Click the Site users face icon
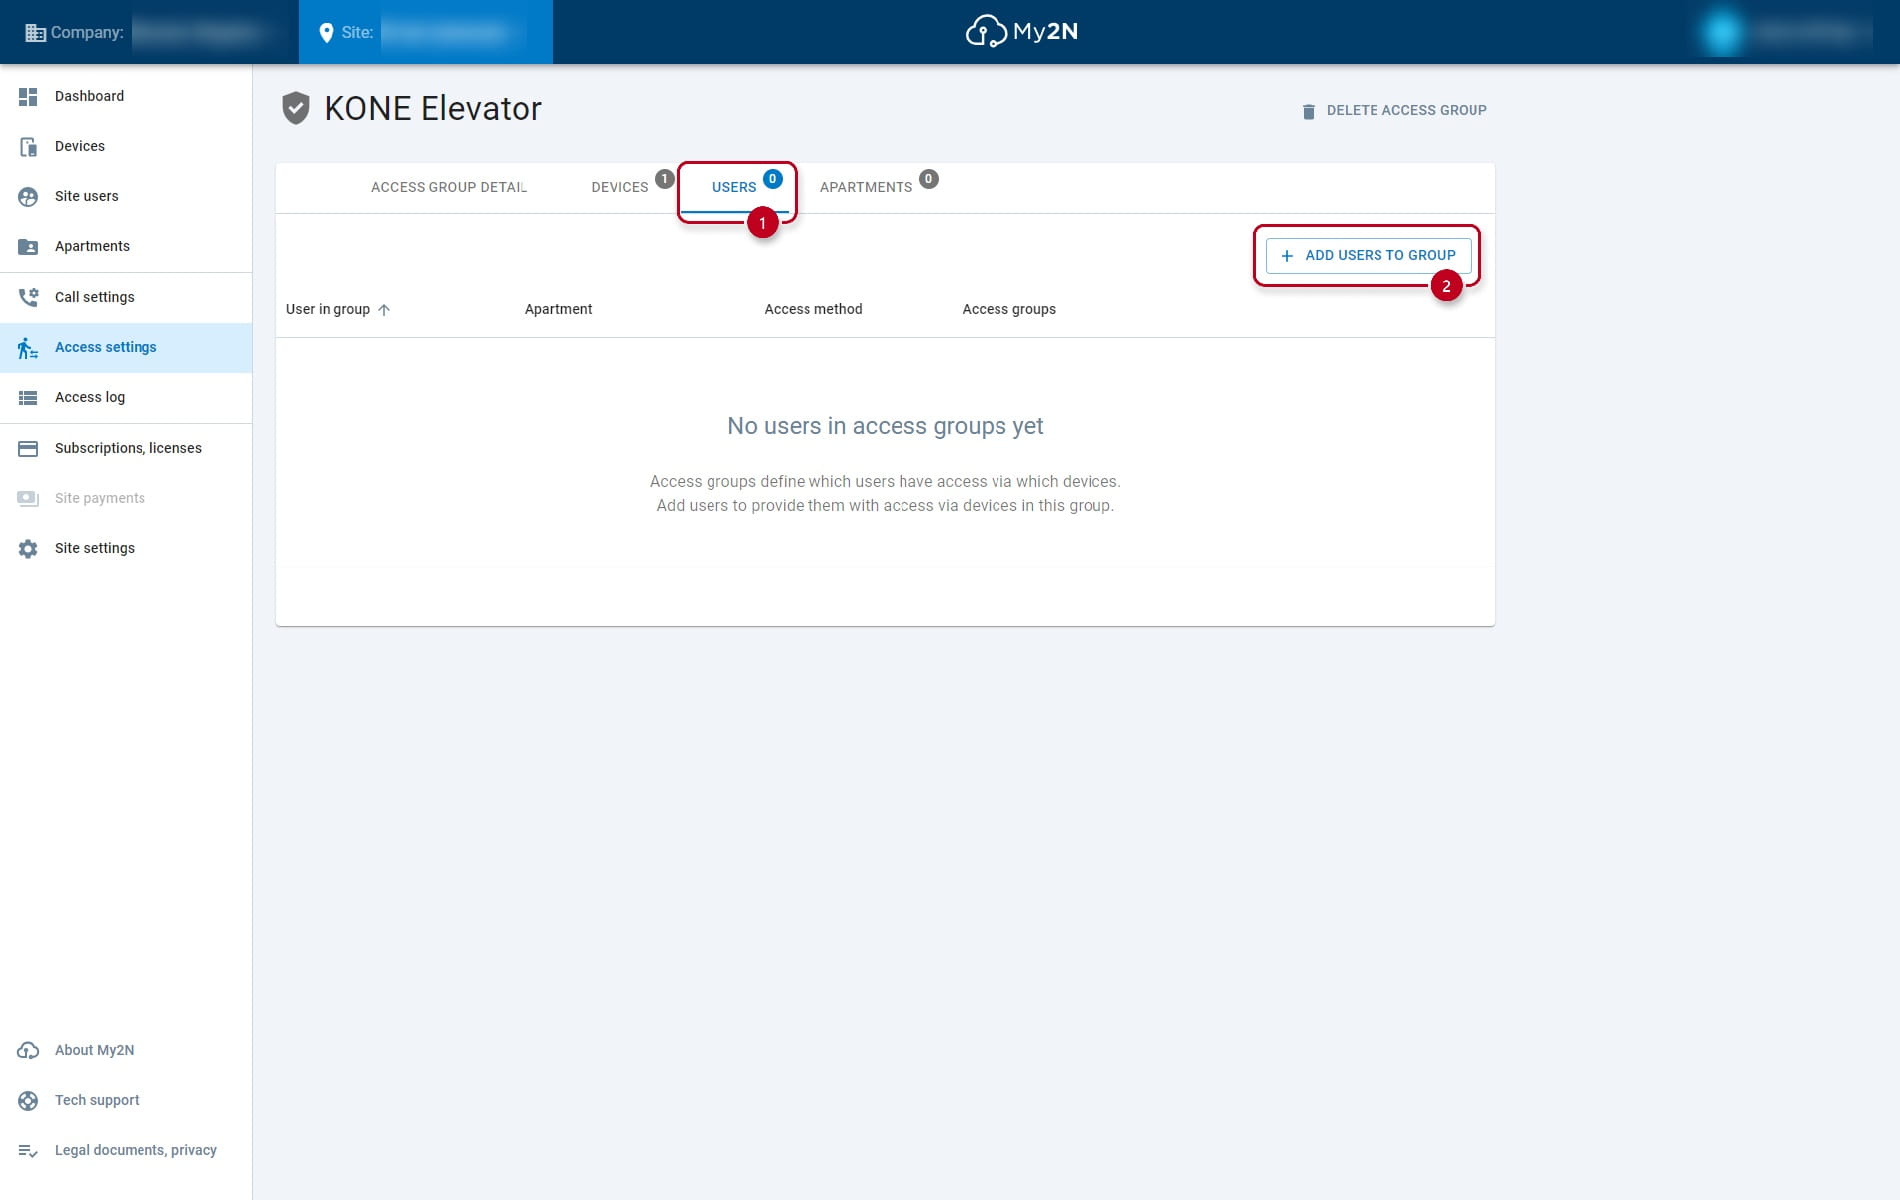 tap(28, 196)
